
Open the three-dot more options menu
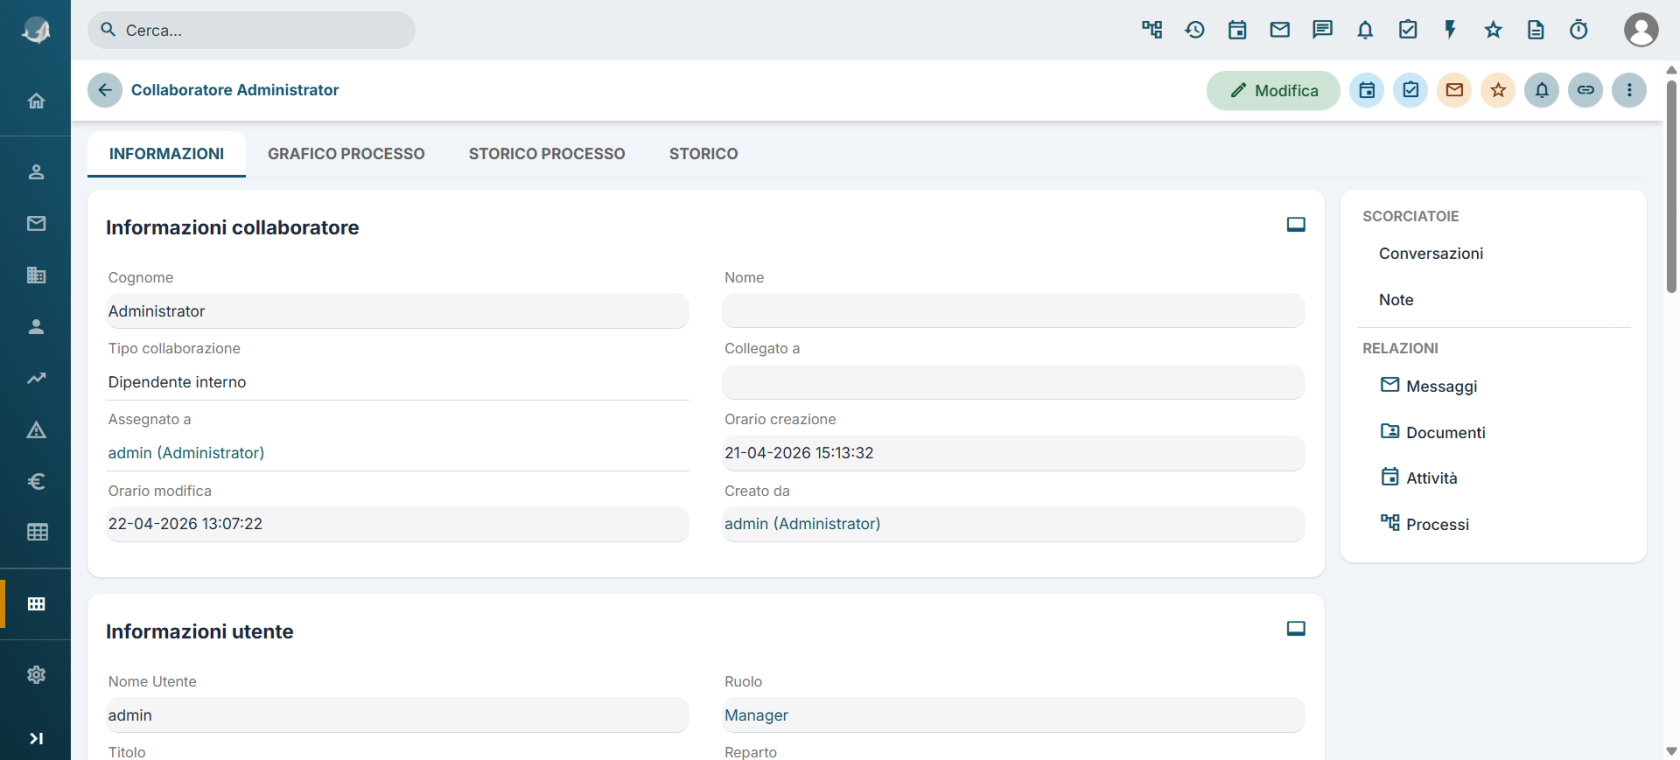[x=1629, y=90]
